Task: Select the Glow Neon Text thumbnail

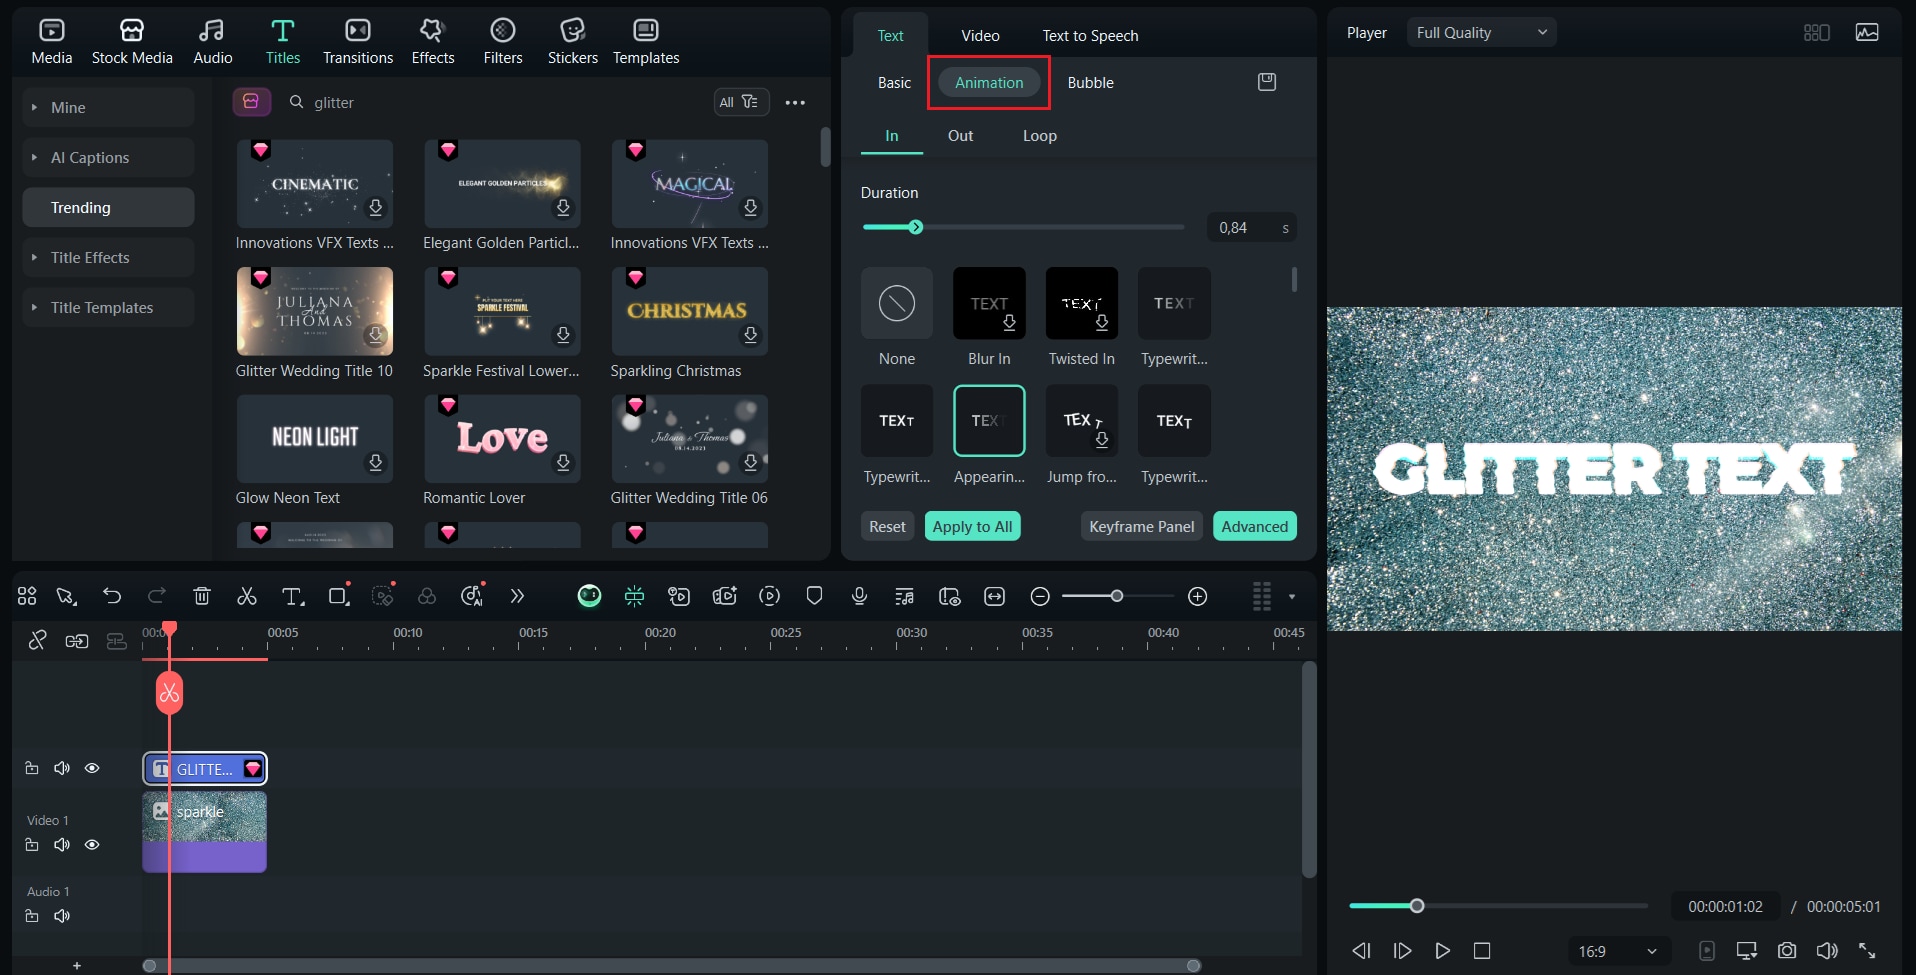Action: [314, 438]
